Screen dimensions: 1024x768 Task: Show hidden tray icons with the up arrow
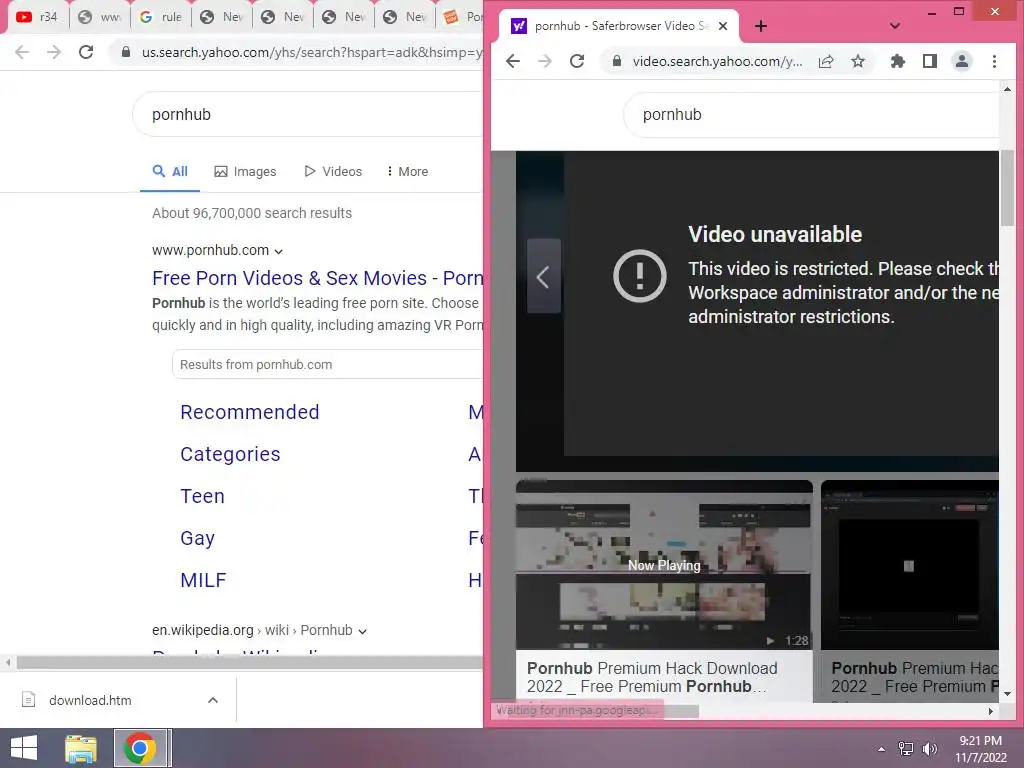point(882,748)
